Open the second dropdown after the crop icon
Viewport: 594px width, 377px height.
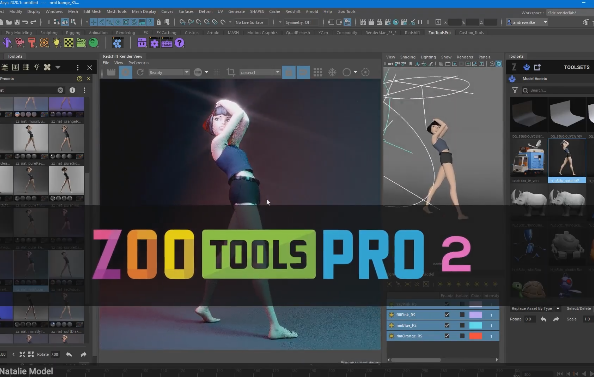pyautogui.click(x=260, y=72)
